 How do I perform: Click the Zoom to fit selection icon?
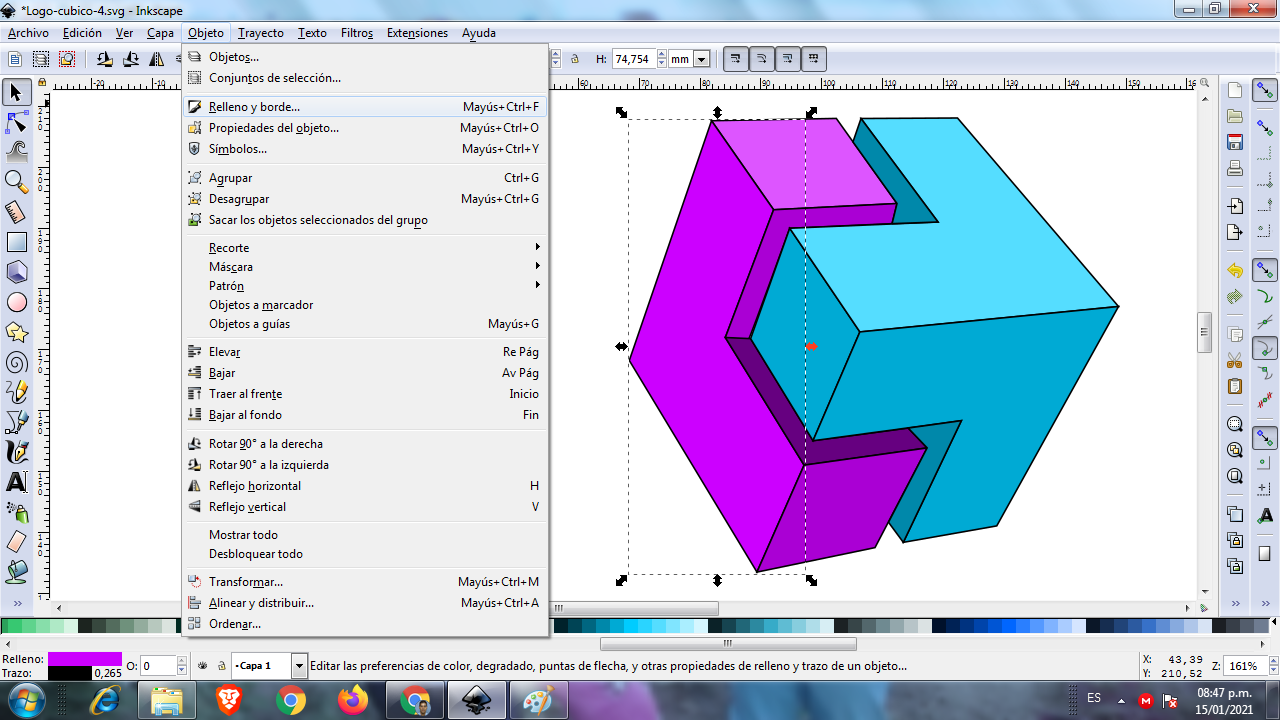[x=1235, y=424]
